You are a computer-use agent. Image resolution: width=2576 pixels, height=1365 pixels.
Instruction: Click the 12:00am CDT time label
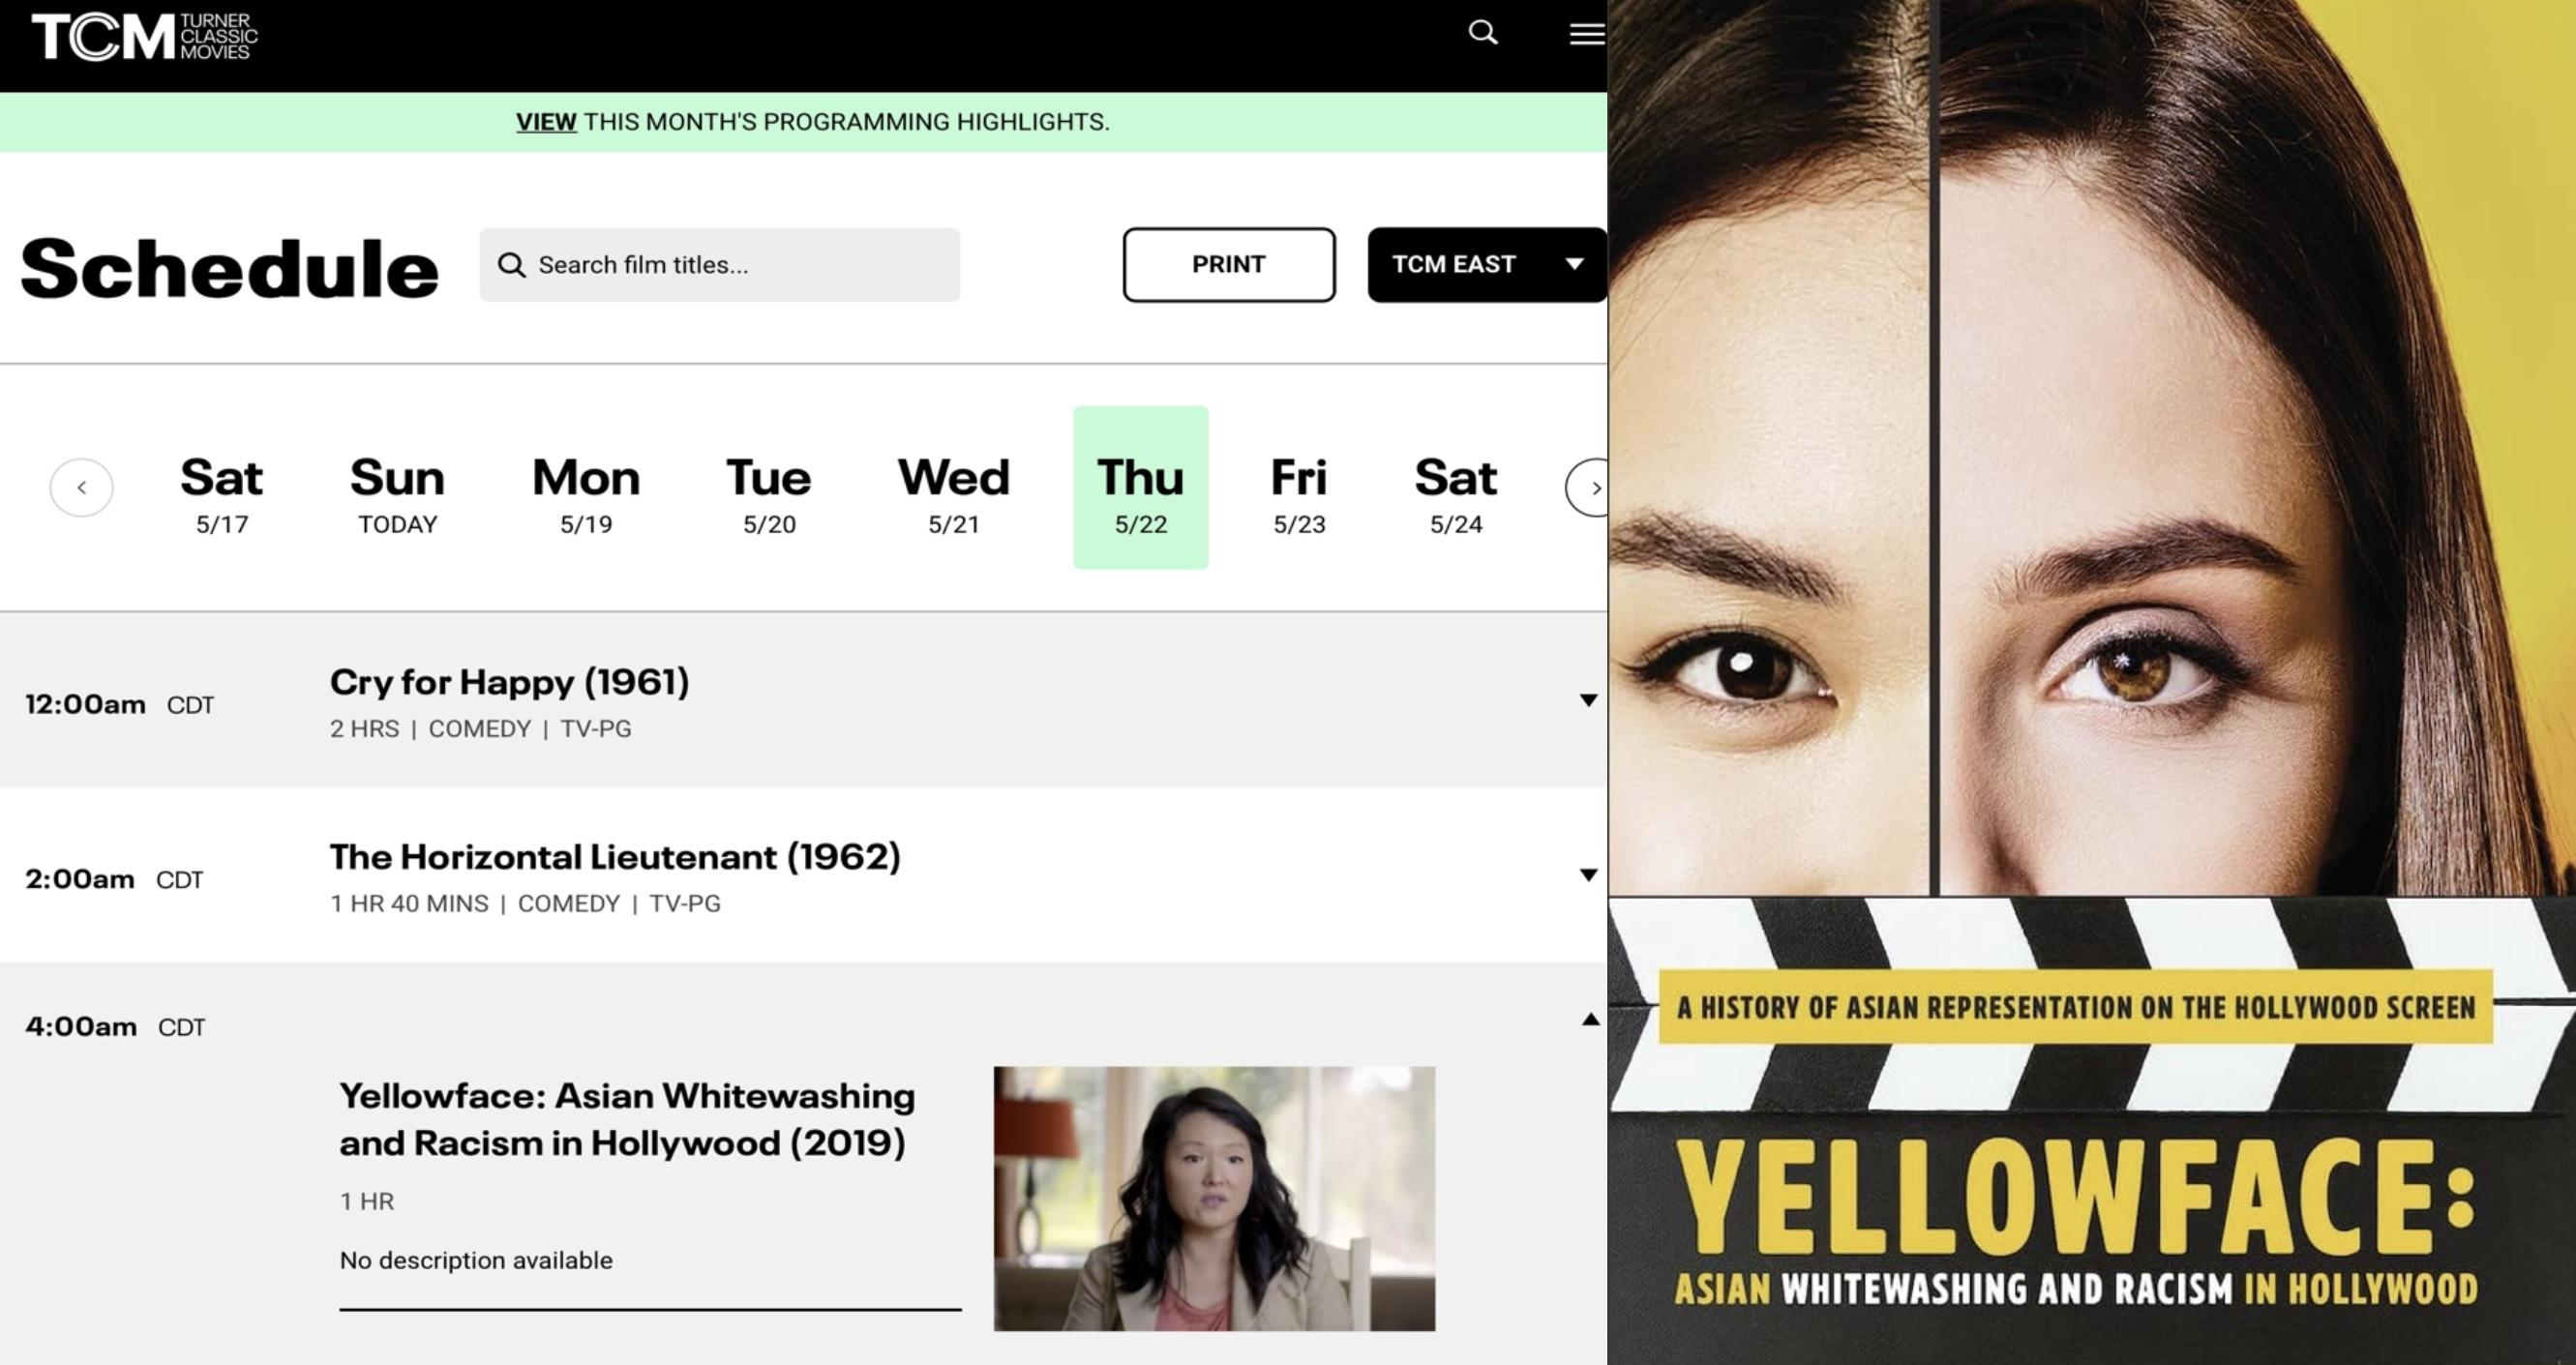coord(120,705)
